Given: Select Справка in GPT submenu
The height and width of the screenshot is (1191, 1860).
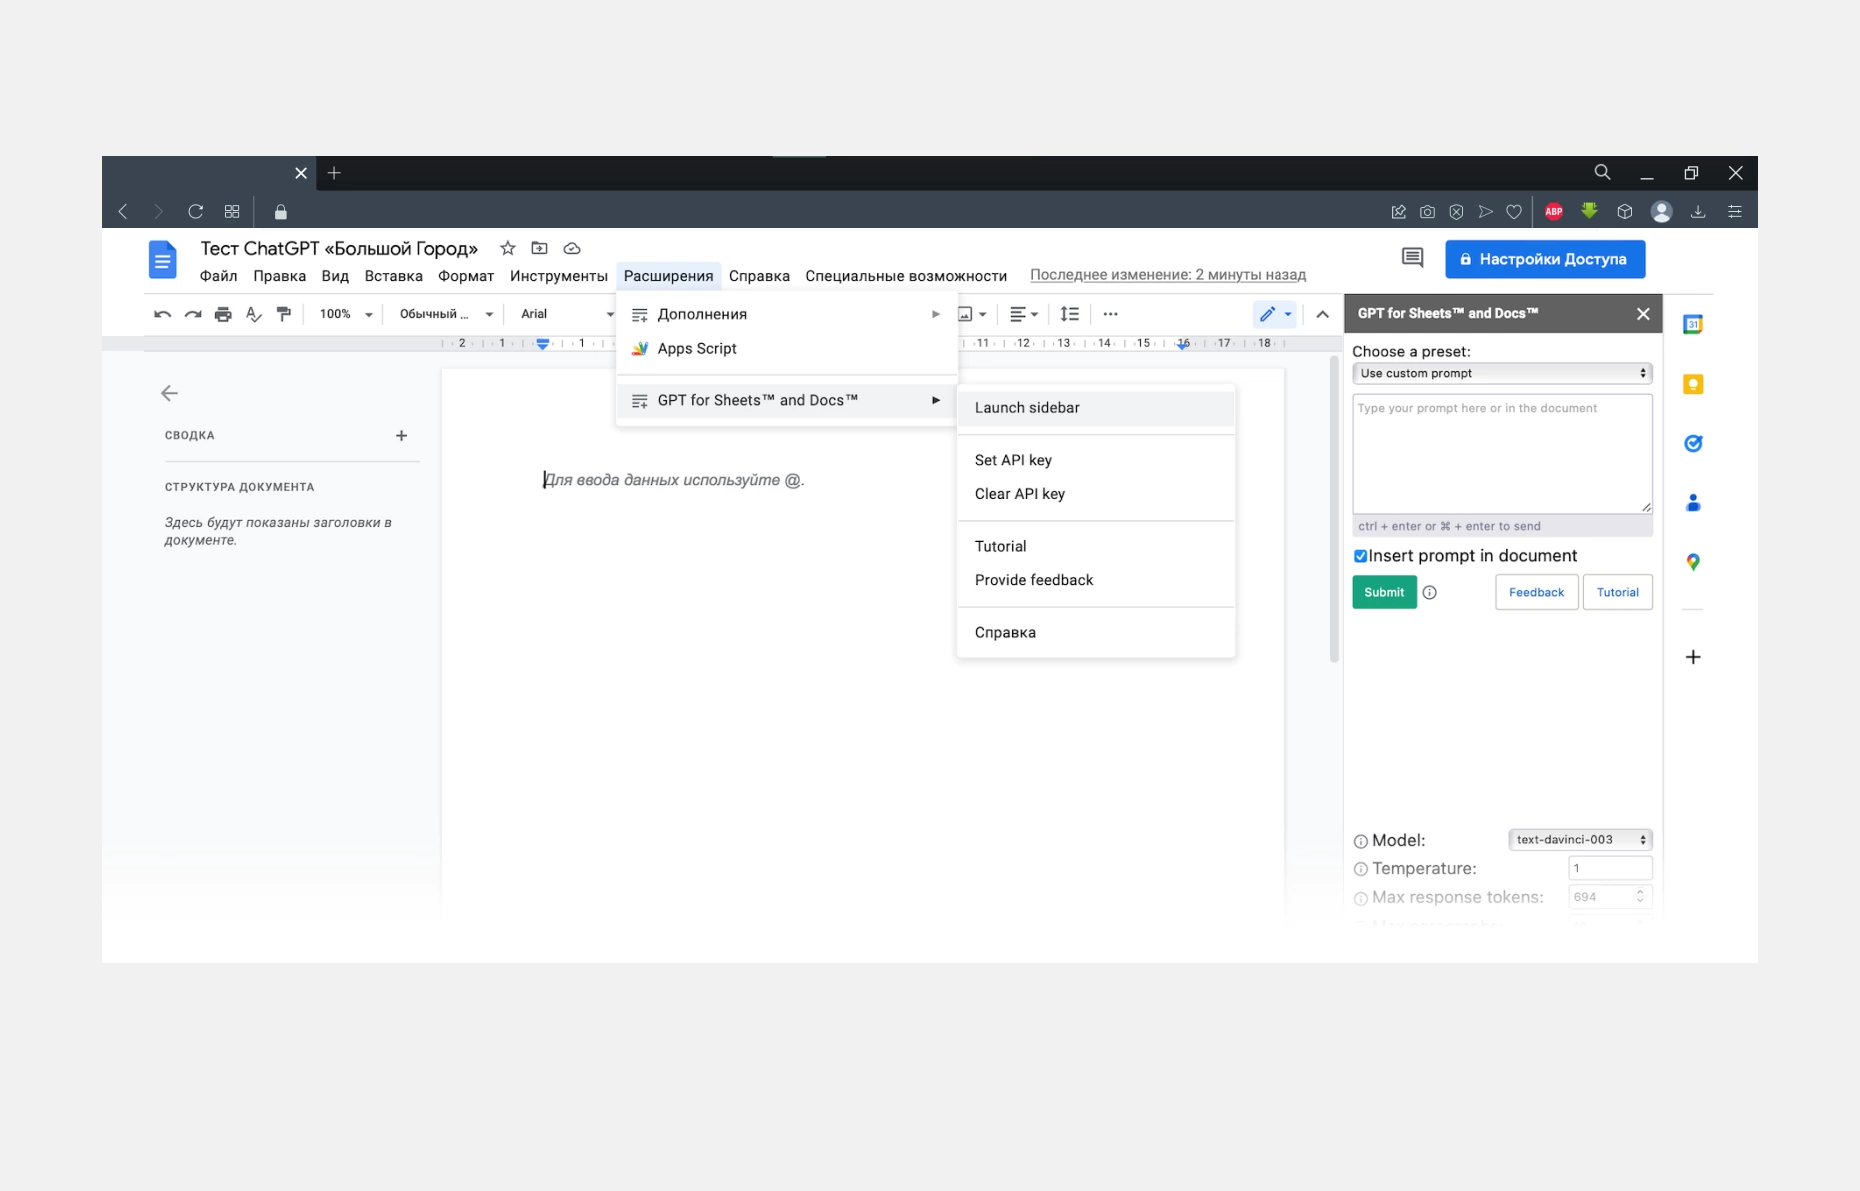Looking at the screenshot, I should 1096,633.
